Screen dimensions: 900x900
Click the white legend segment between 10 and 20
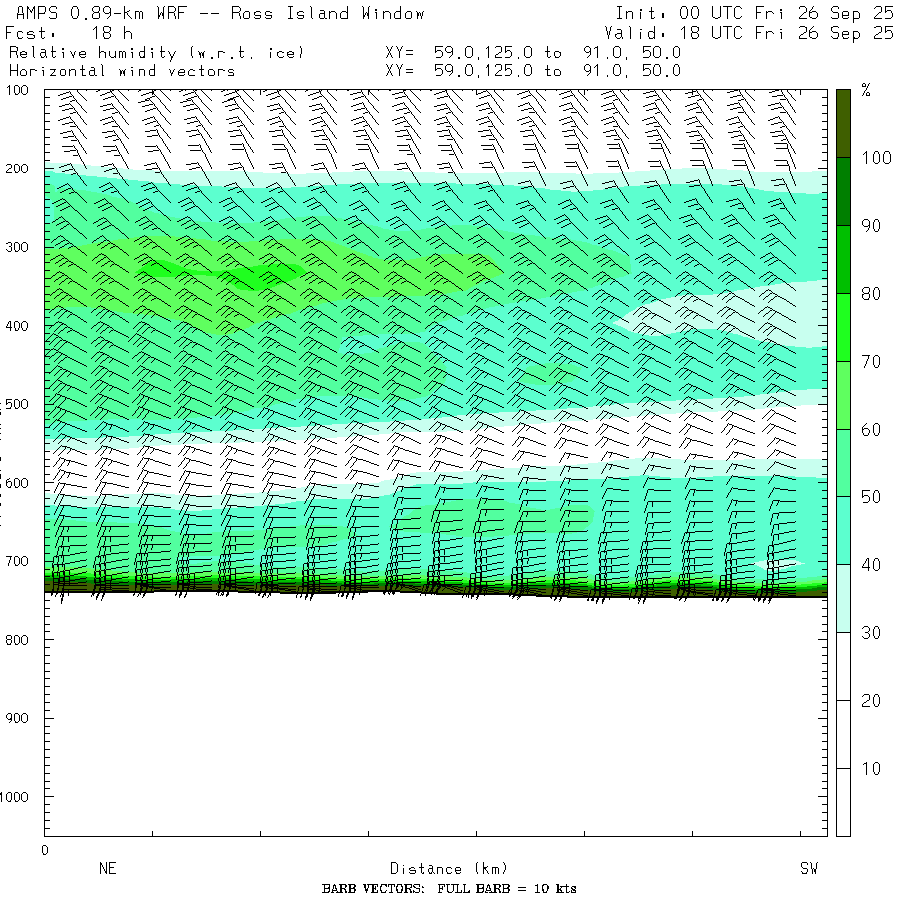[844, 734]
